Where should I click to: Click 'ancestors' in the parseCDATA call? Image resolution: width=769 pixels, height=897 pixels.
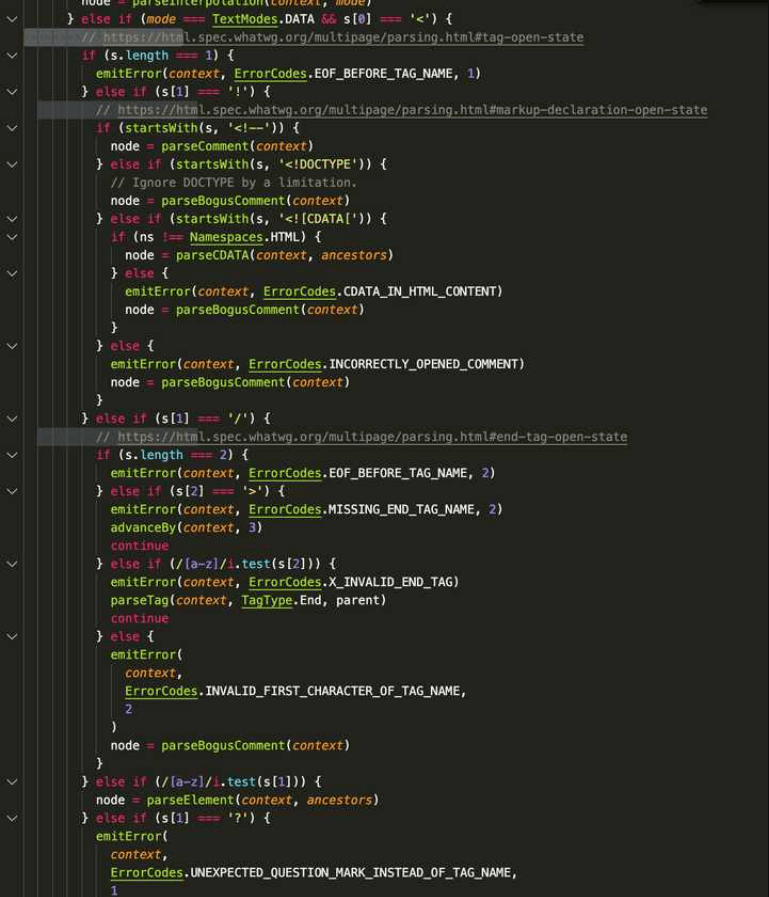[354, 256]
